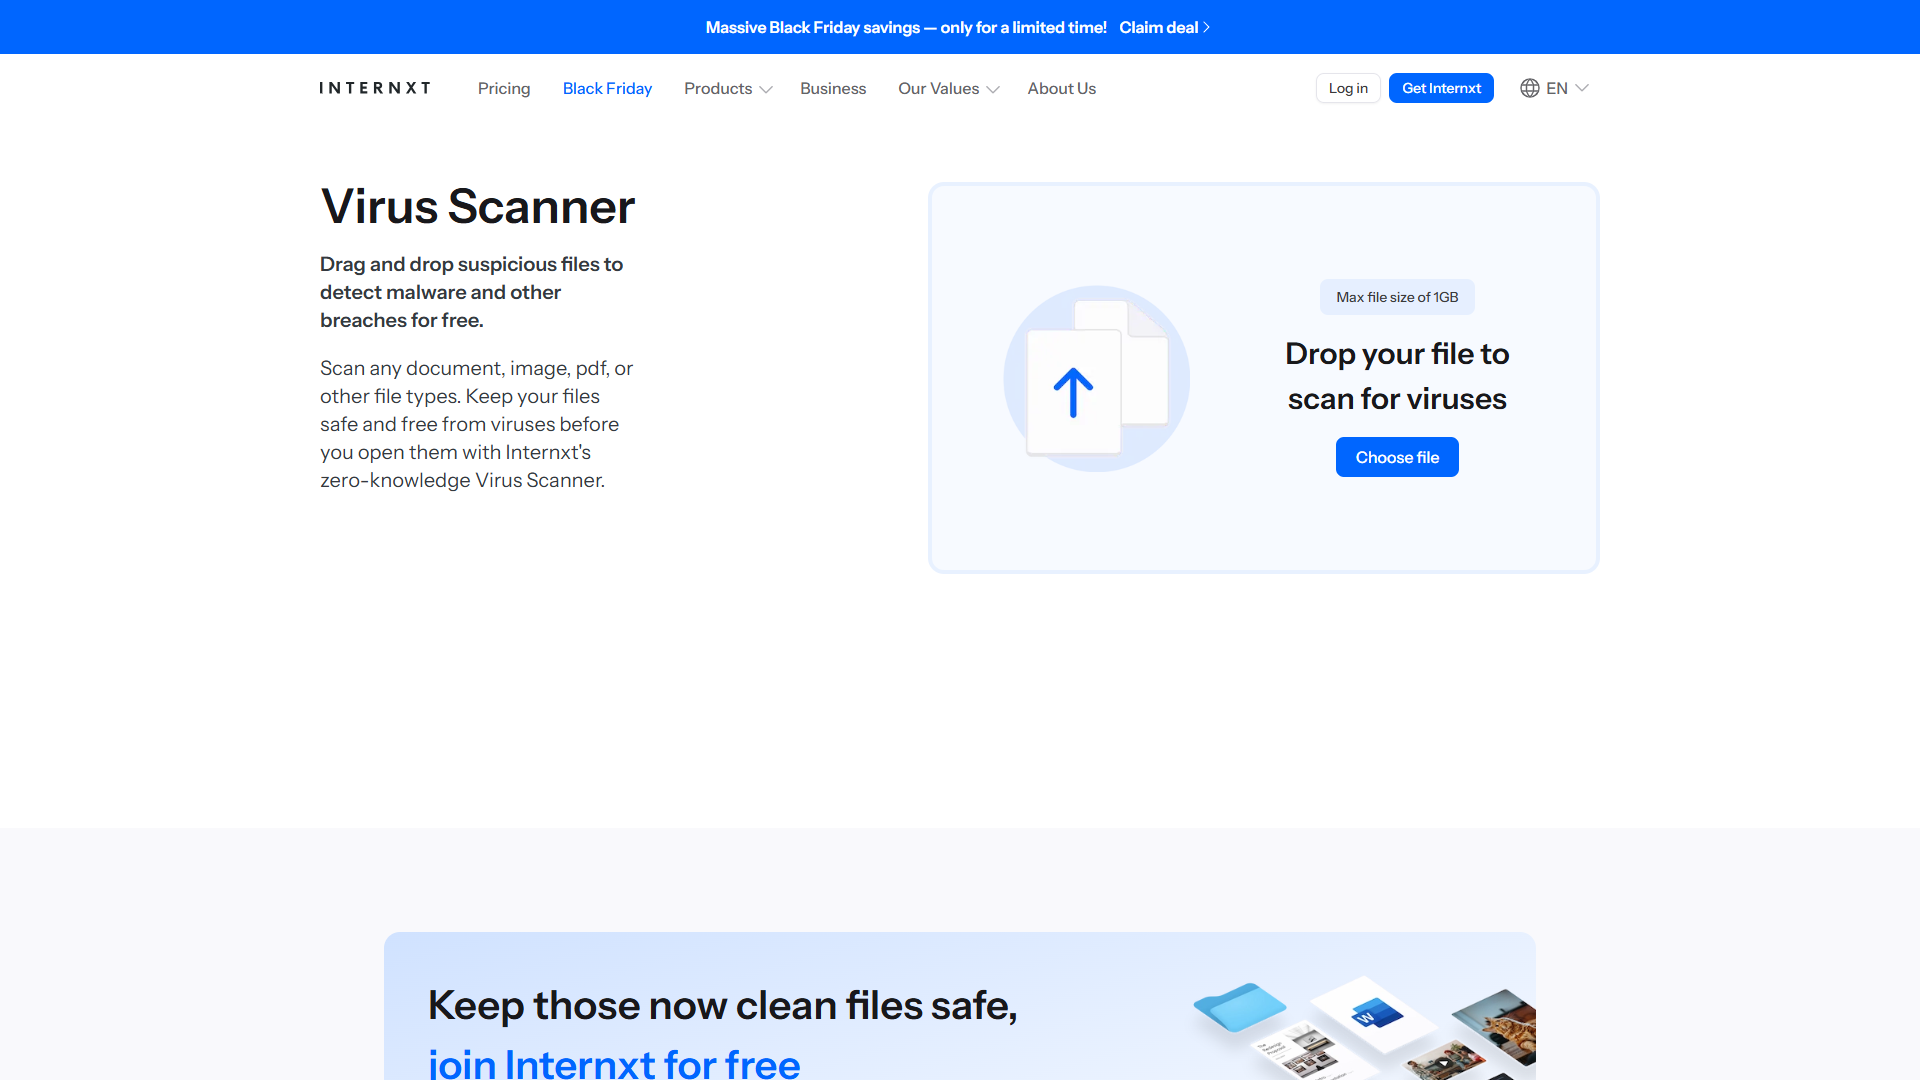Go to the Black Friday page

607,88
